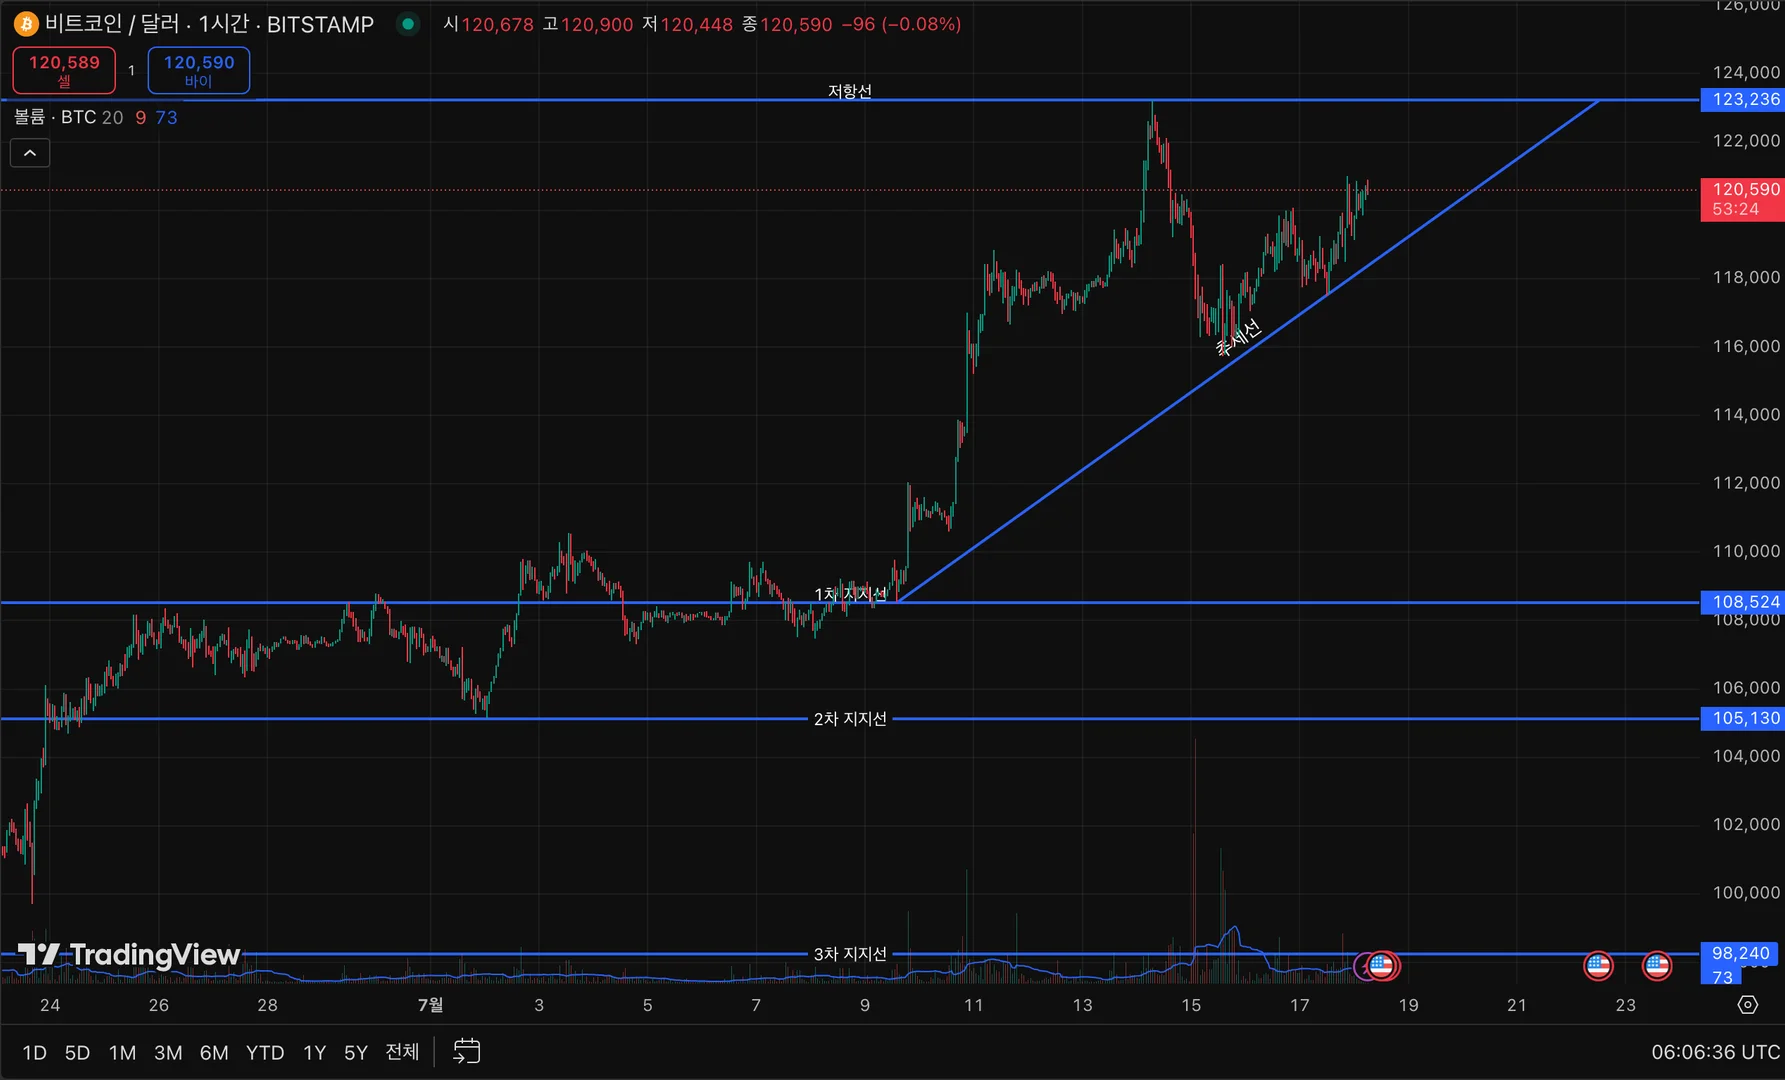This screenshot has width=1785, height=1080.
Task: Select the 1D time range
Action: point(35,1052)
